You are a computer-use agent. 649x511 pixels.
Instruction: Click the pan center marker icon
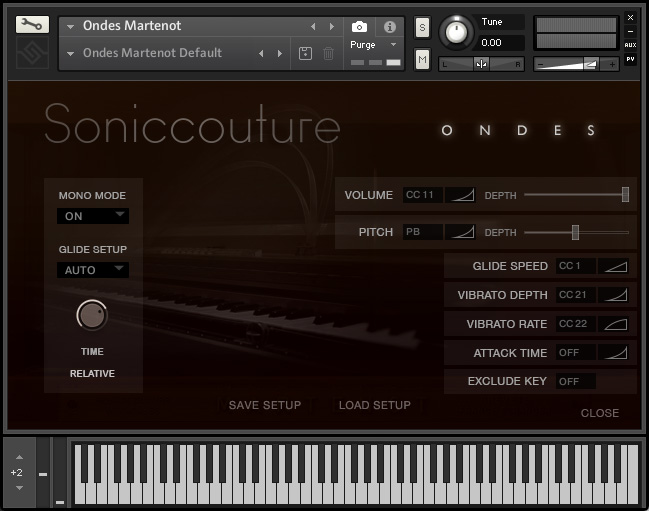point(481,64)
